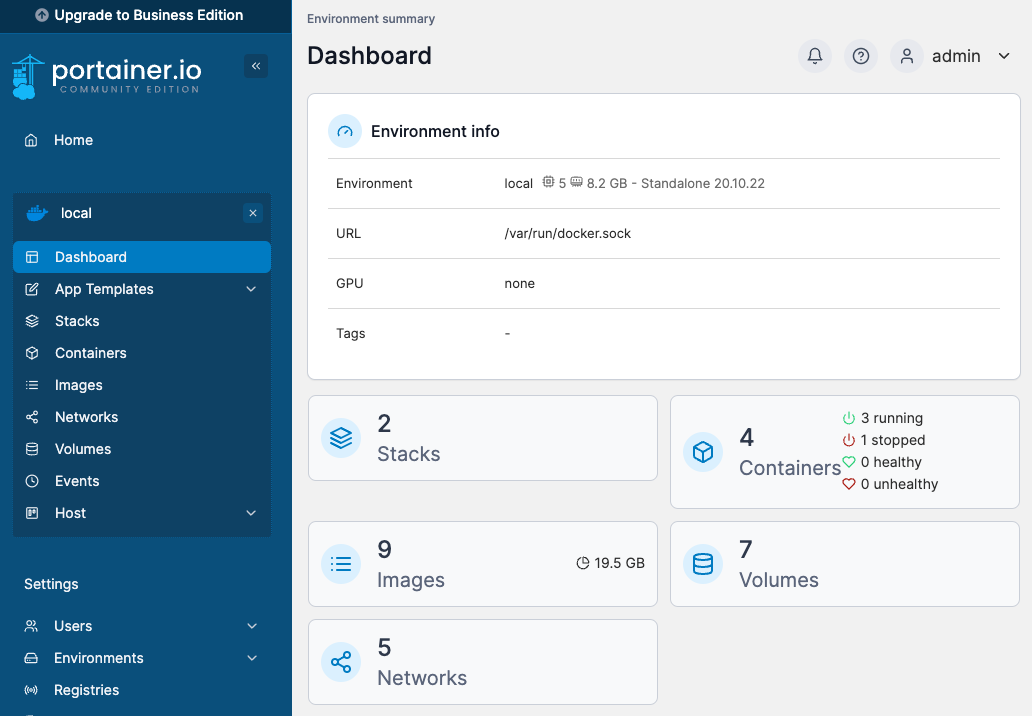
Task: Expand the App Templates chevron
Action: (251, 289)
